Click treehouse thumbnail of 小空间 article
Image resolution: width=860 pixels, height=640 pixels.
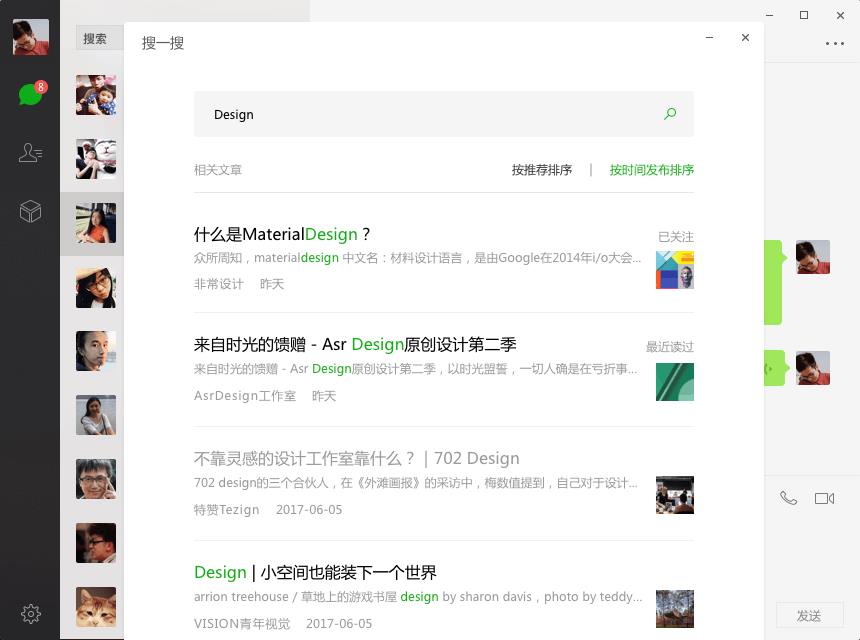[x=675, y=609]
